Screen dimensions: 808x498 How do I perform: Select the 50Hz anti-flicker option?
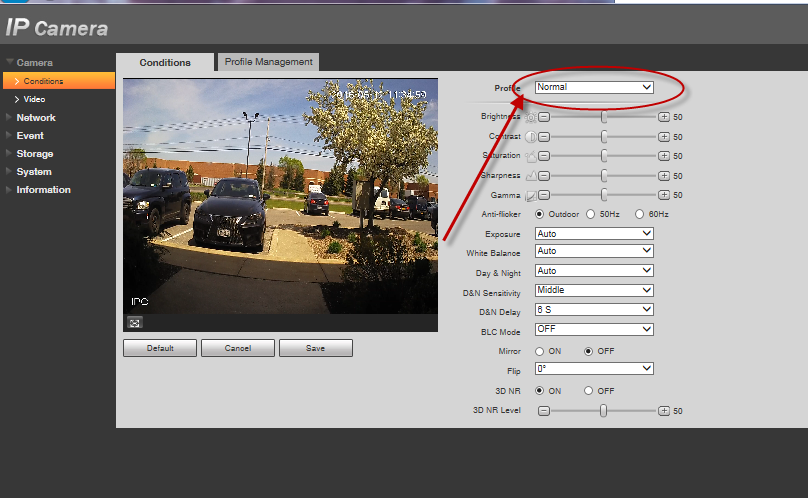coord(591,214)
